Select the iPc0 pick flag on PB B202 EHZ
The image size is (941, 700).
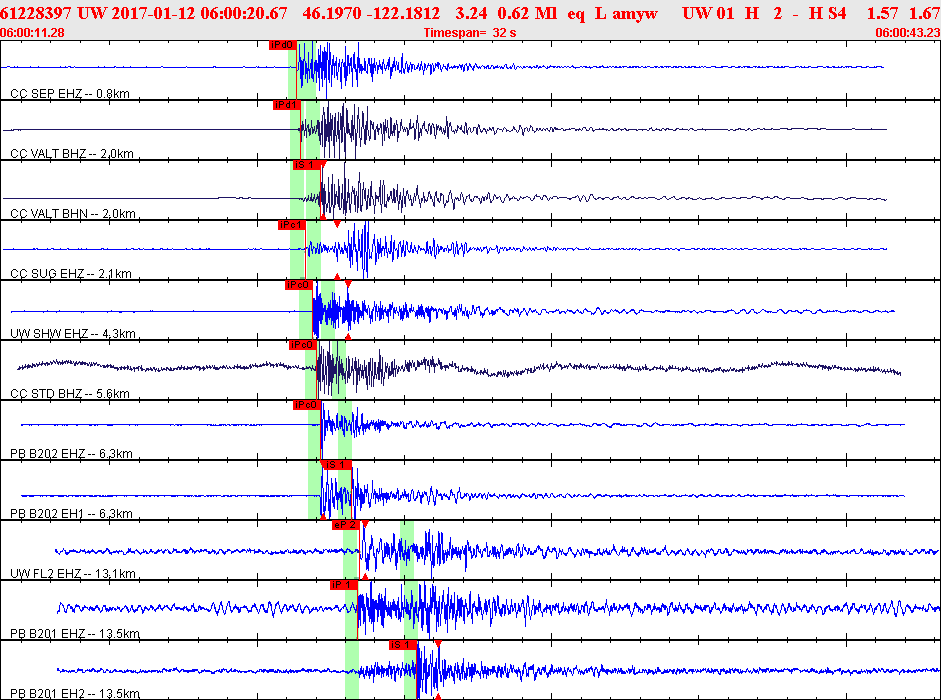click(x=307, y=405)
